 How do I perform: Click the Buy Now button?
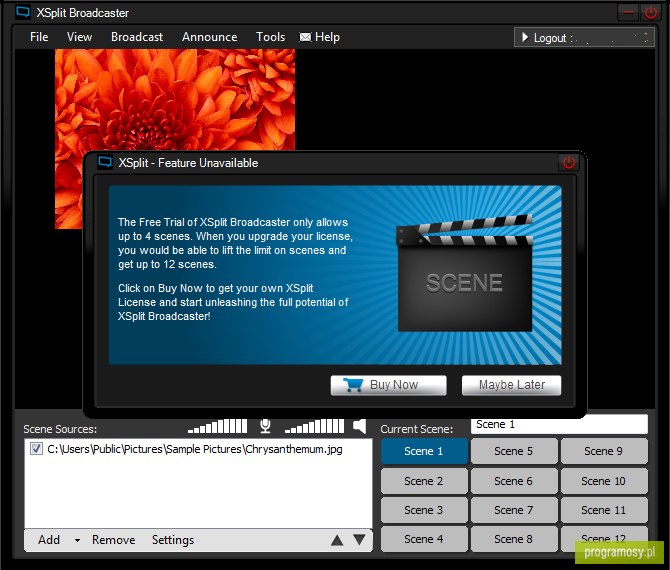coord(388,385)
